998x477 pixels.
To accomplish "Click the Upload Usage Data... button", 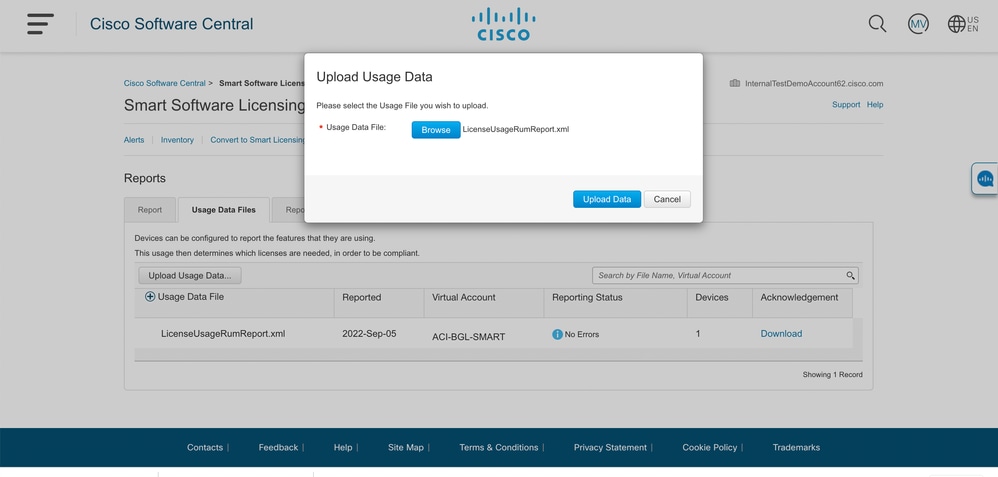I will pos(190,276).
